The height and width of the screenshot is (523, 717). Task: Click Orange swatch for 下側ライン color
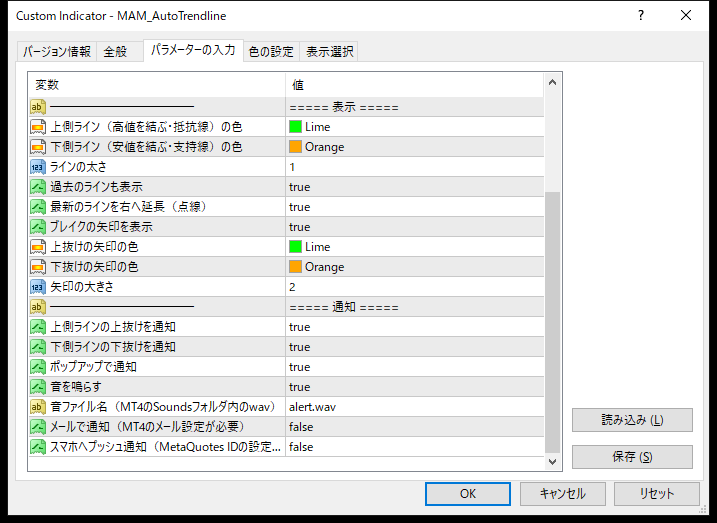[295, 147]
